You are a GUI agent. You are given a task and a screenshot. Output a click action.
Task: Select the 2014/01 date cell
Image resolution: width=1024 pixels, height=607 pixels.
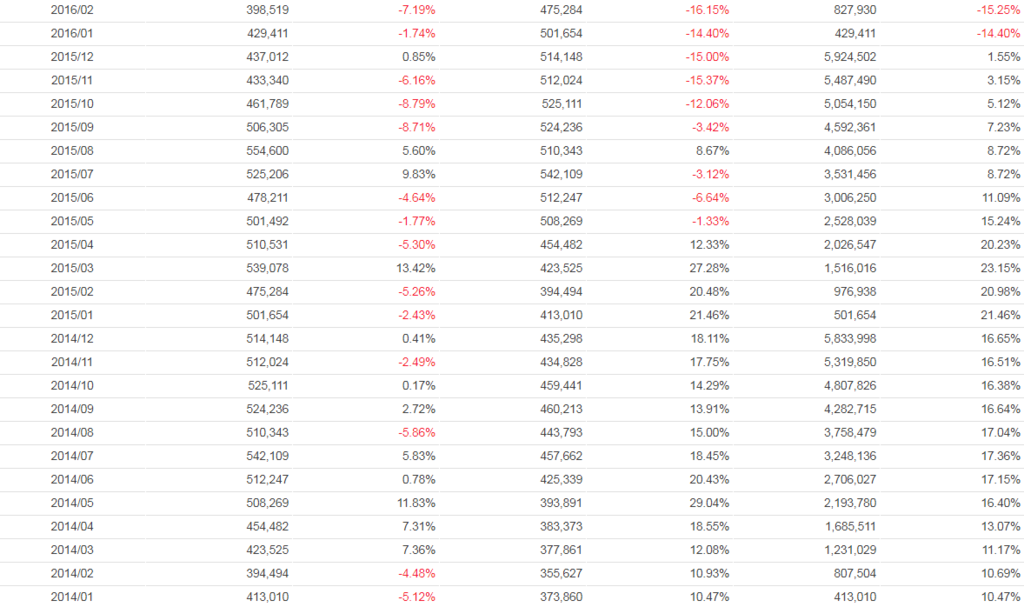[73, 598]
